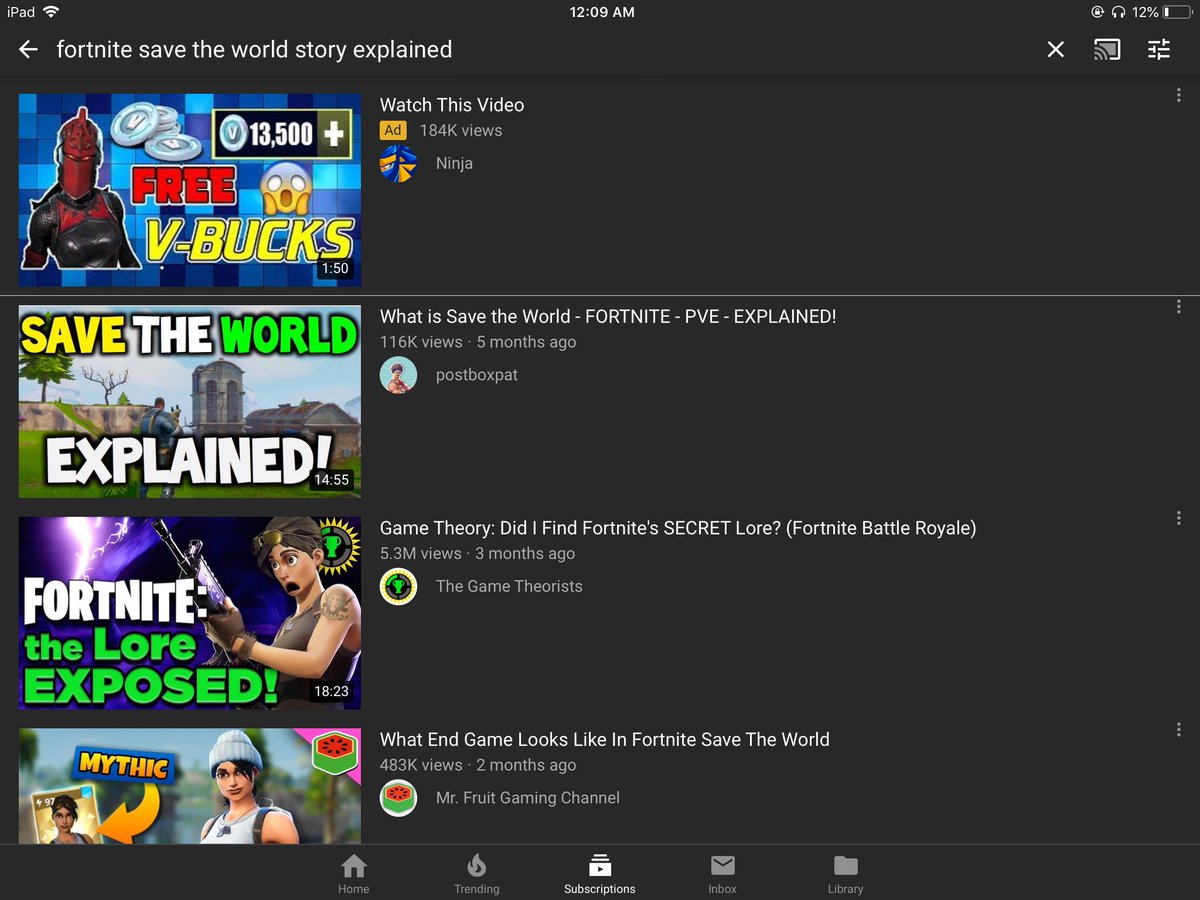Open the Subscriptions tab
Image resolution: width=1200 pixels, height=900 pixels.
(599, 874)
